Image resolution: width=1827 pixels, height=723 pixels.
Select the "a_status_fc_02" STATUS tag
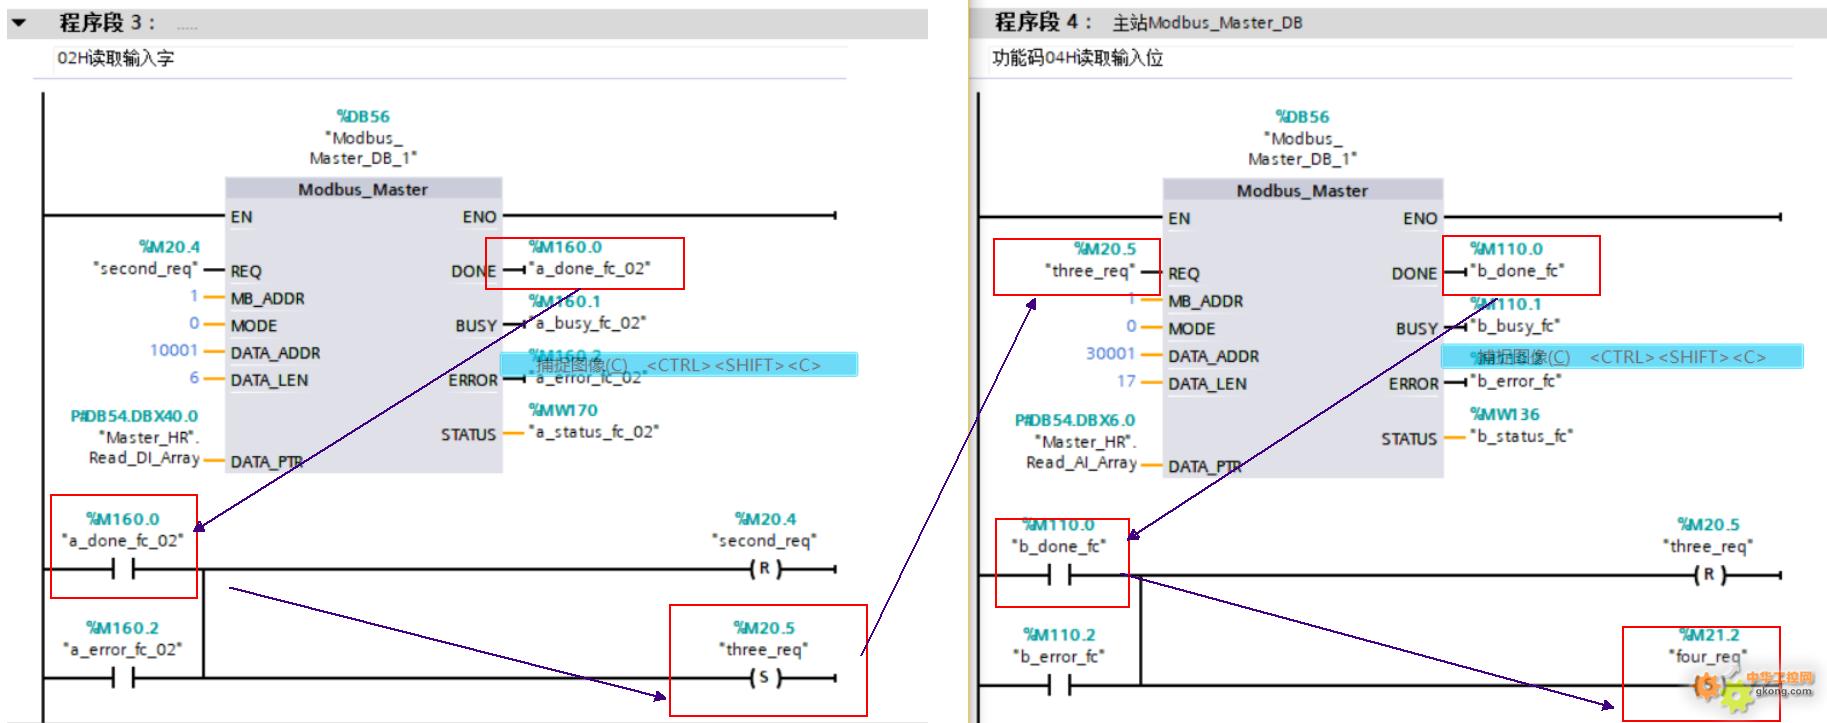pos(593,432)
